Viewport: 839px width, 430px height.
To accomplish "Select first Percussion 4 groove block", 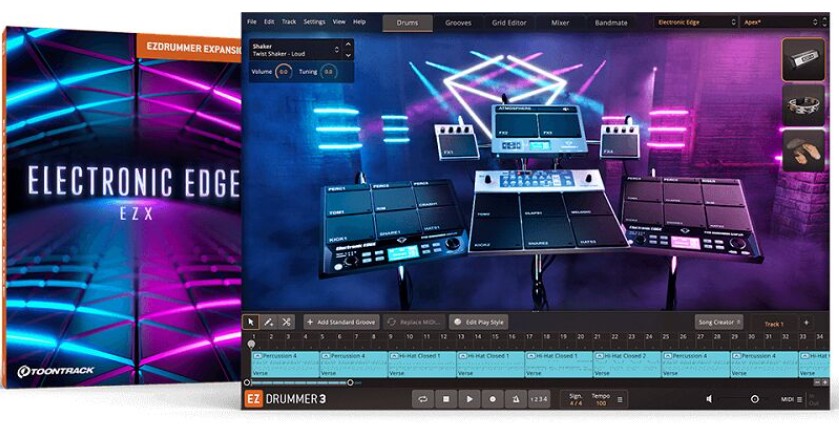I will pos(285,364).
